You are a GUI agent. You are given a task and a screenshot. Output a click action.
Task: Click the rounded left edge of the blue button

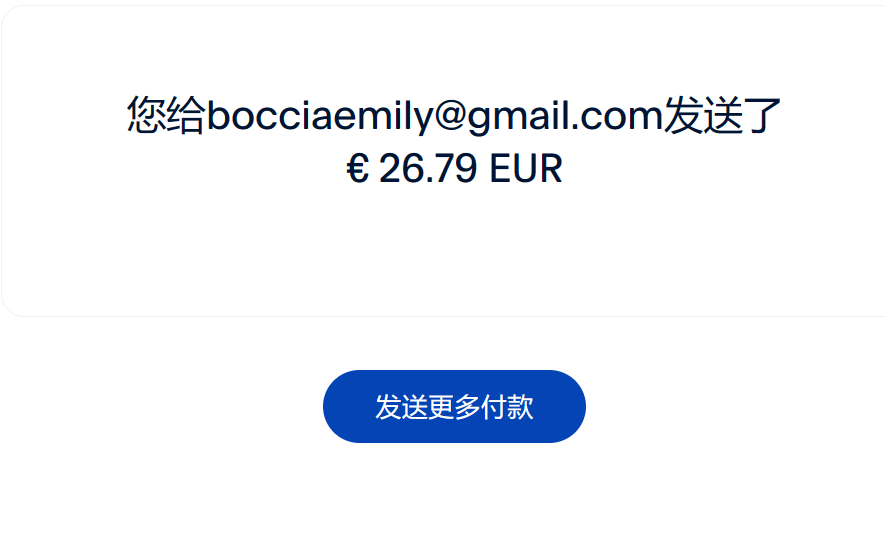tap(336, 407)
